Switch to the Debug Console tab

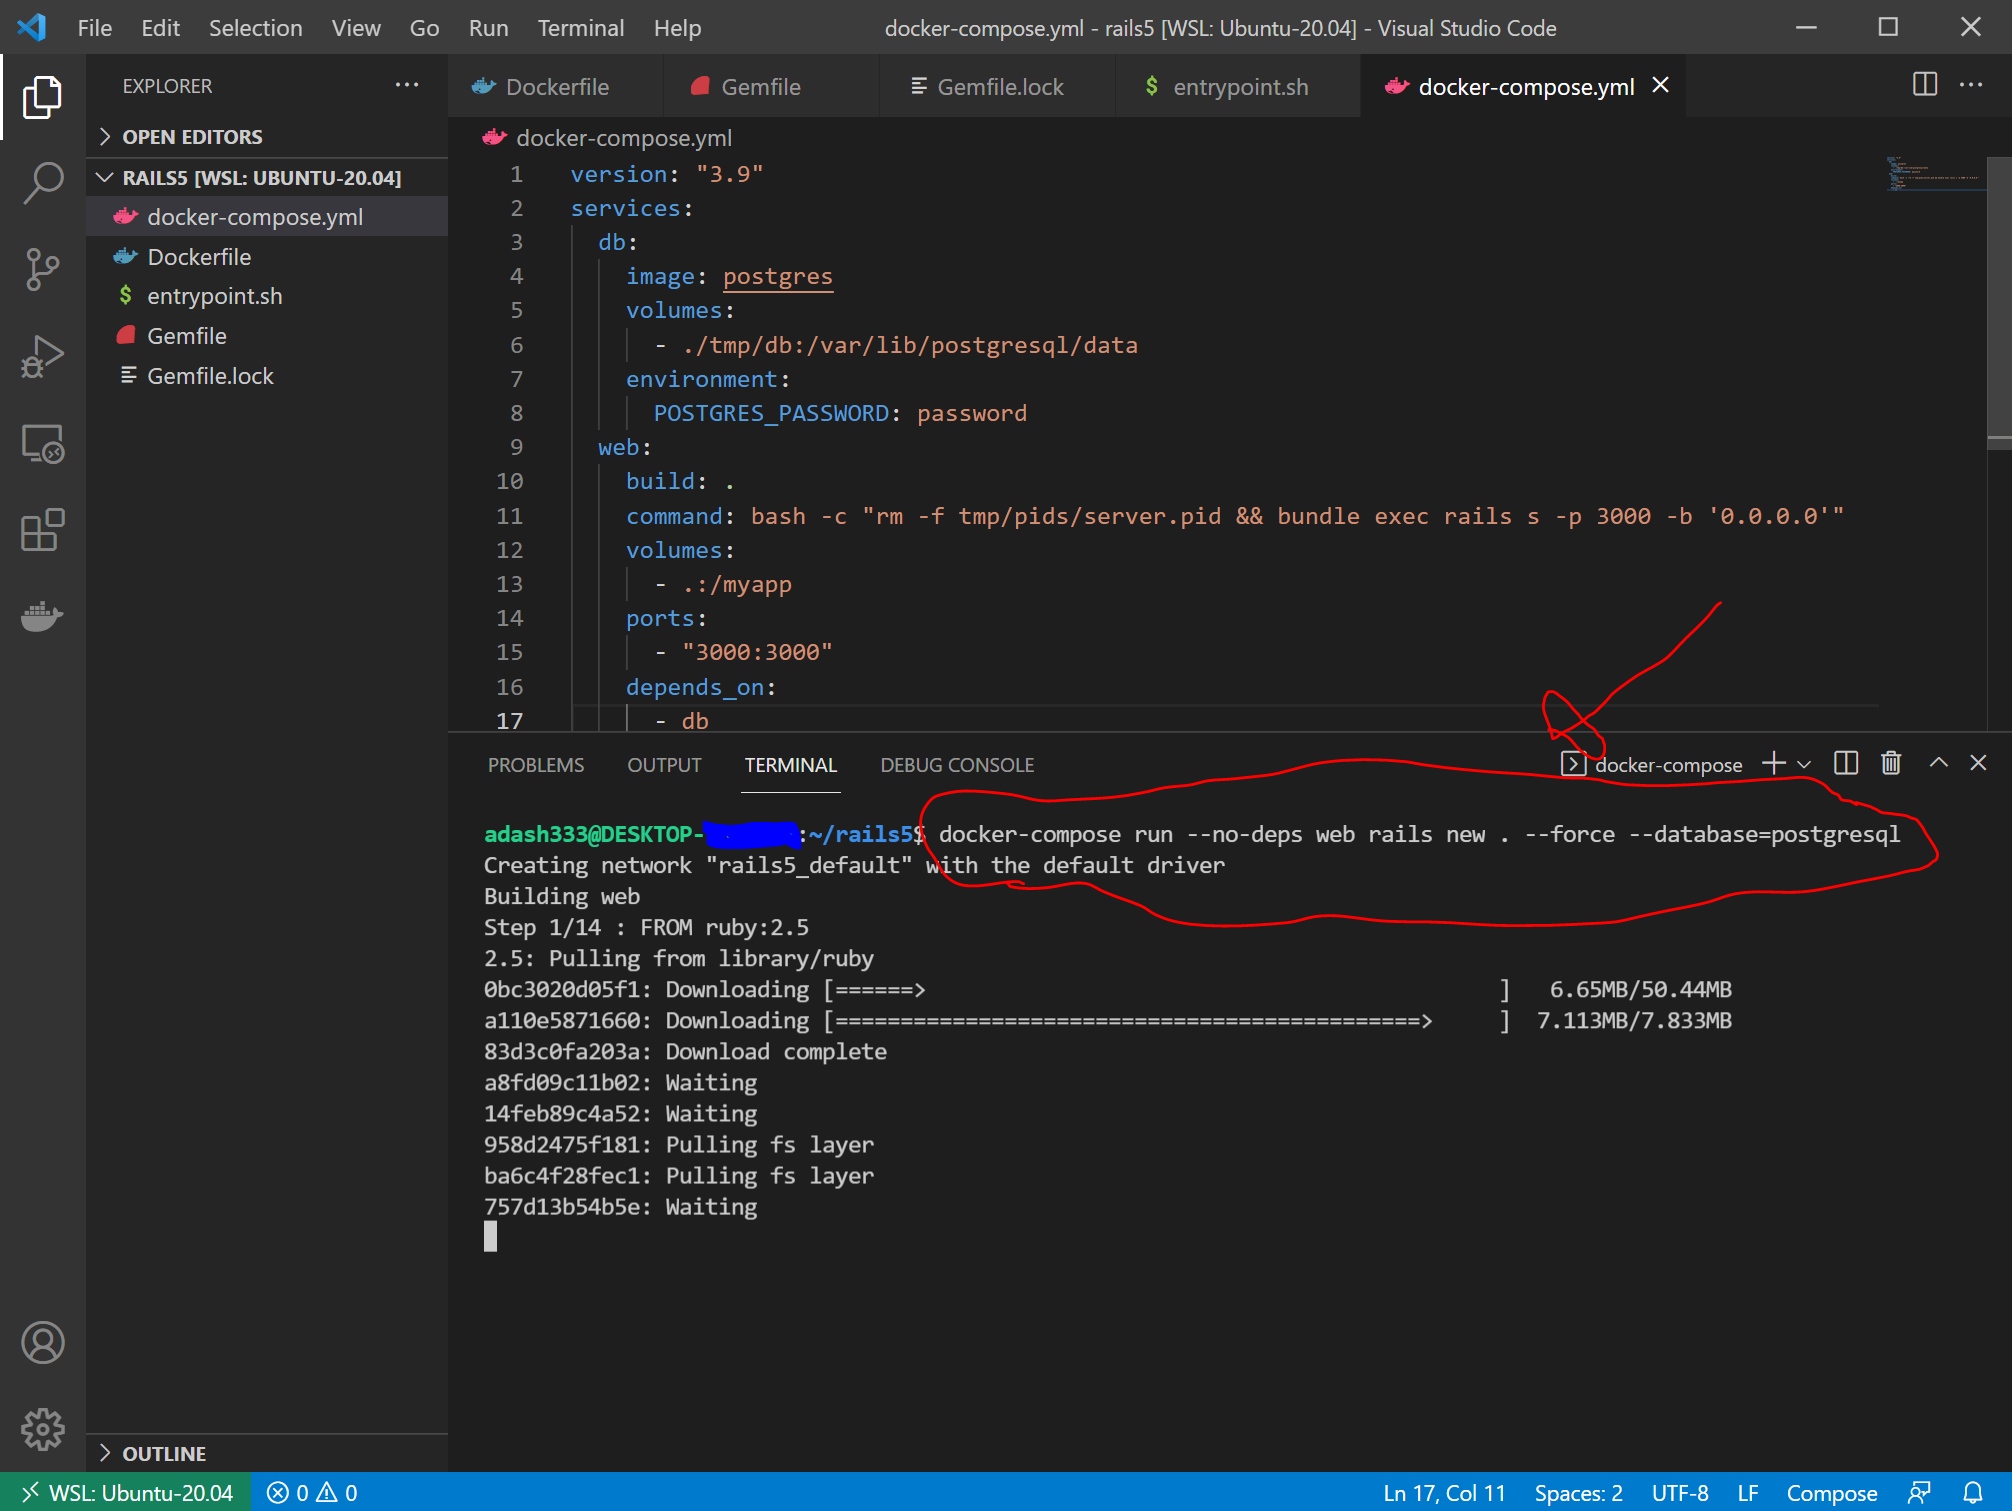[957, 765]
